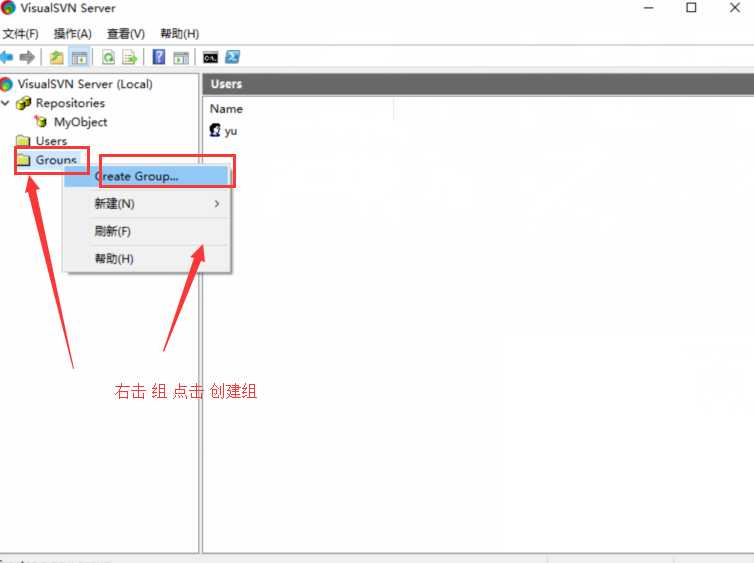Click the Refresh toolbar icon
754x563 pixels.
point(109,57)
